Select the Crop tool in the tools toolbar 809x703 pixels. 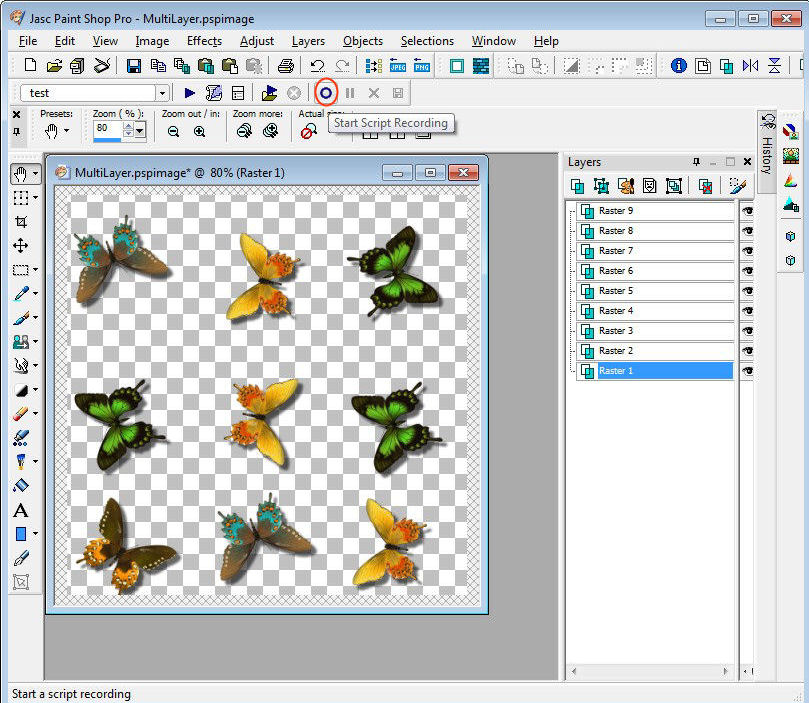[20, 222]
